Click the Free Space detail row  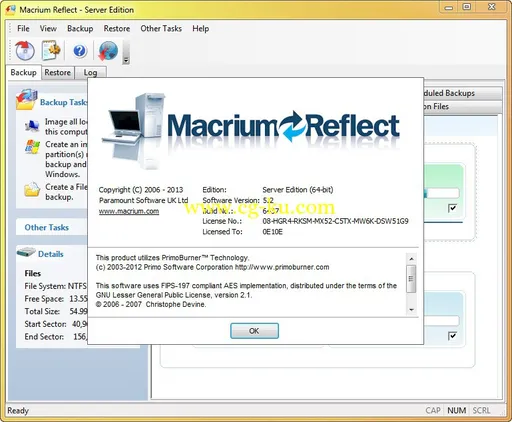[x=56, y=299]
